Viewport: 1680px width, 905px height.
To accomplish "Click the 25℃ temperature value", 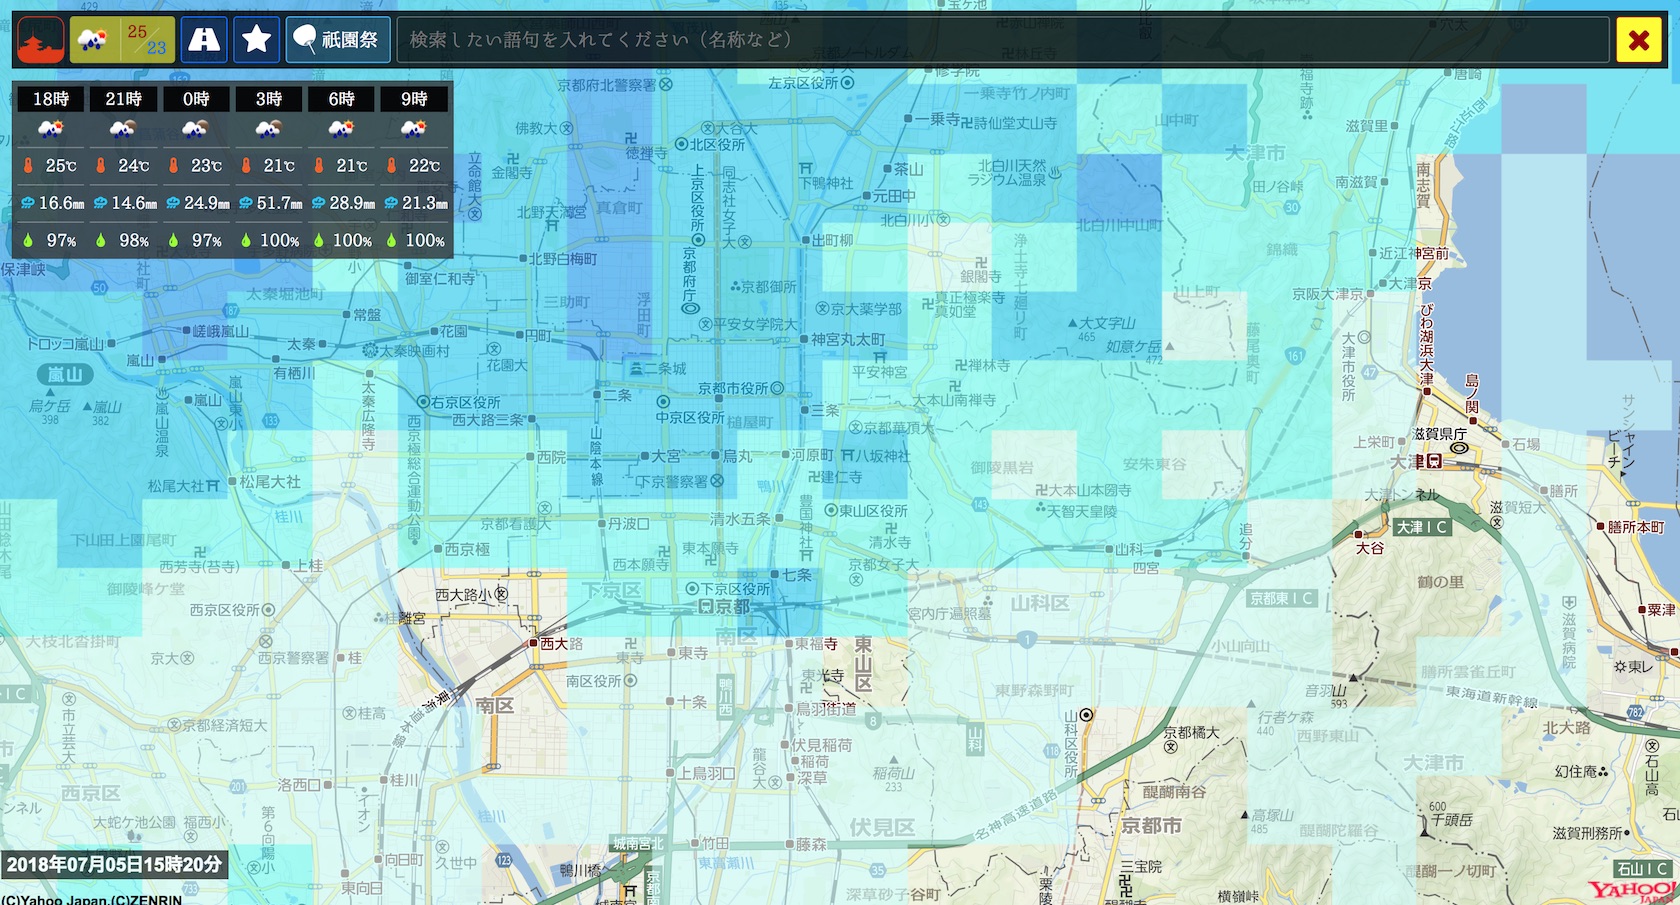I will [x=61, y=166].
